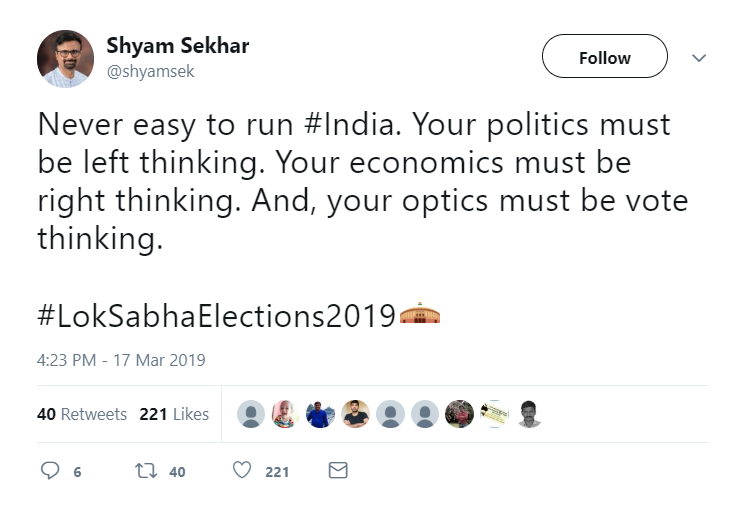Open the #India hashtag link
754x513 pixels.
352,125
